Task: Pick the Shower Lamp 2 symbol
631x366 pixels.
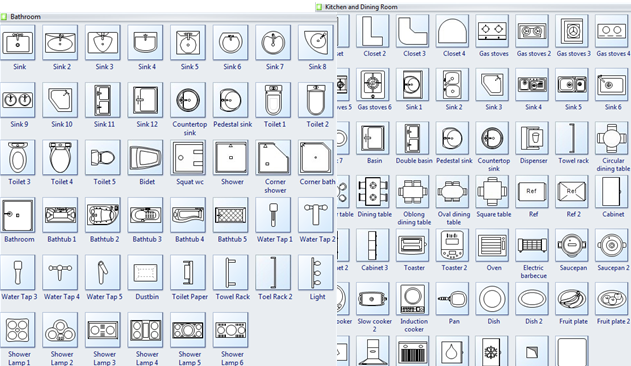Action: 60,331
